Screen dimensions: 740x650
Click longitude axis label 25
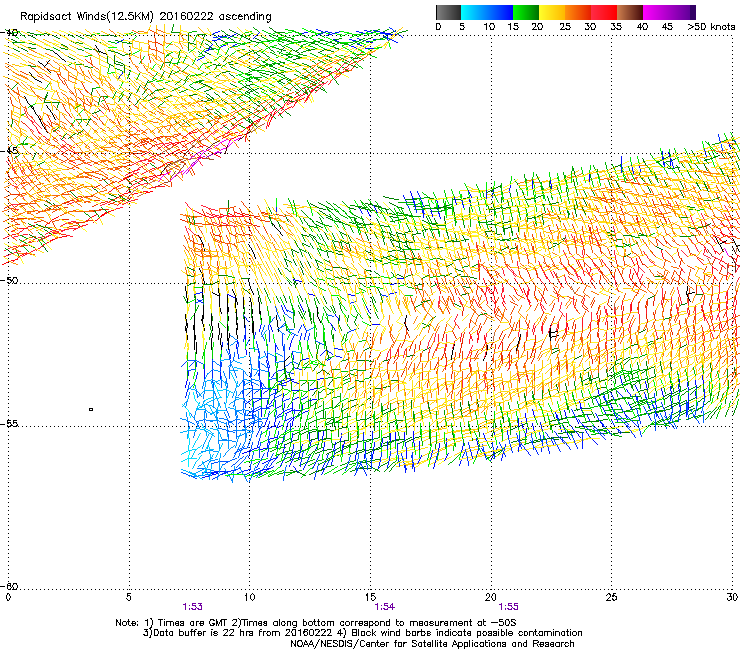tap(611, 597)
